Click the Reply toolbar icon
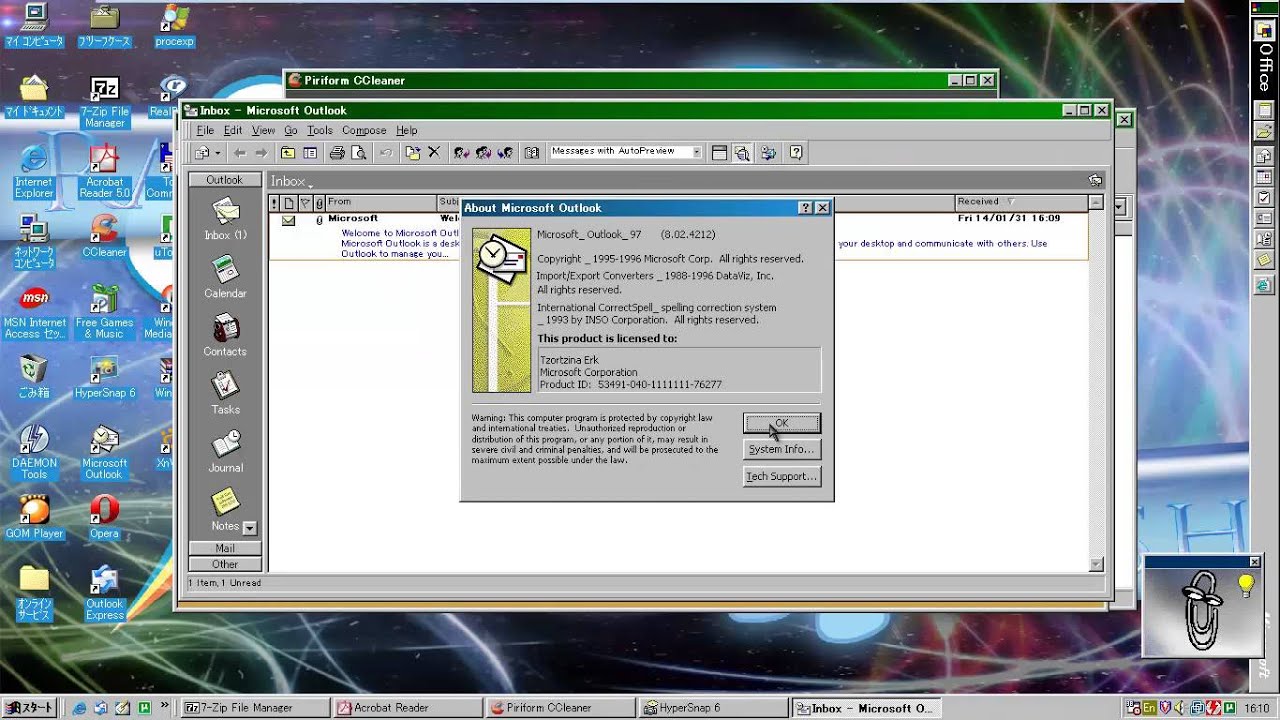 461,153
